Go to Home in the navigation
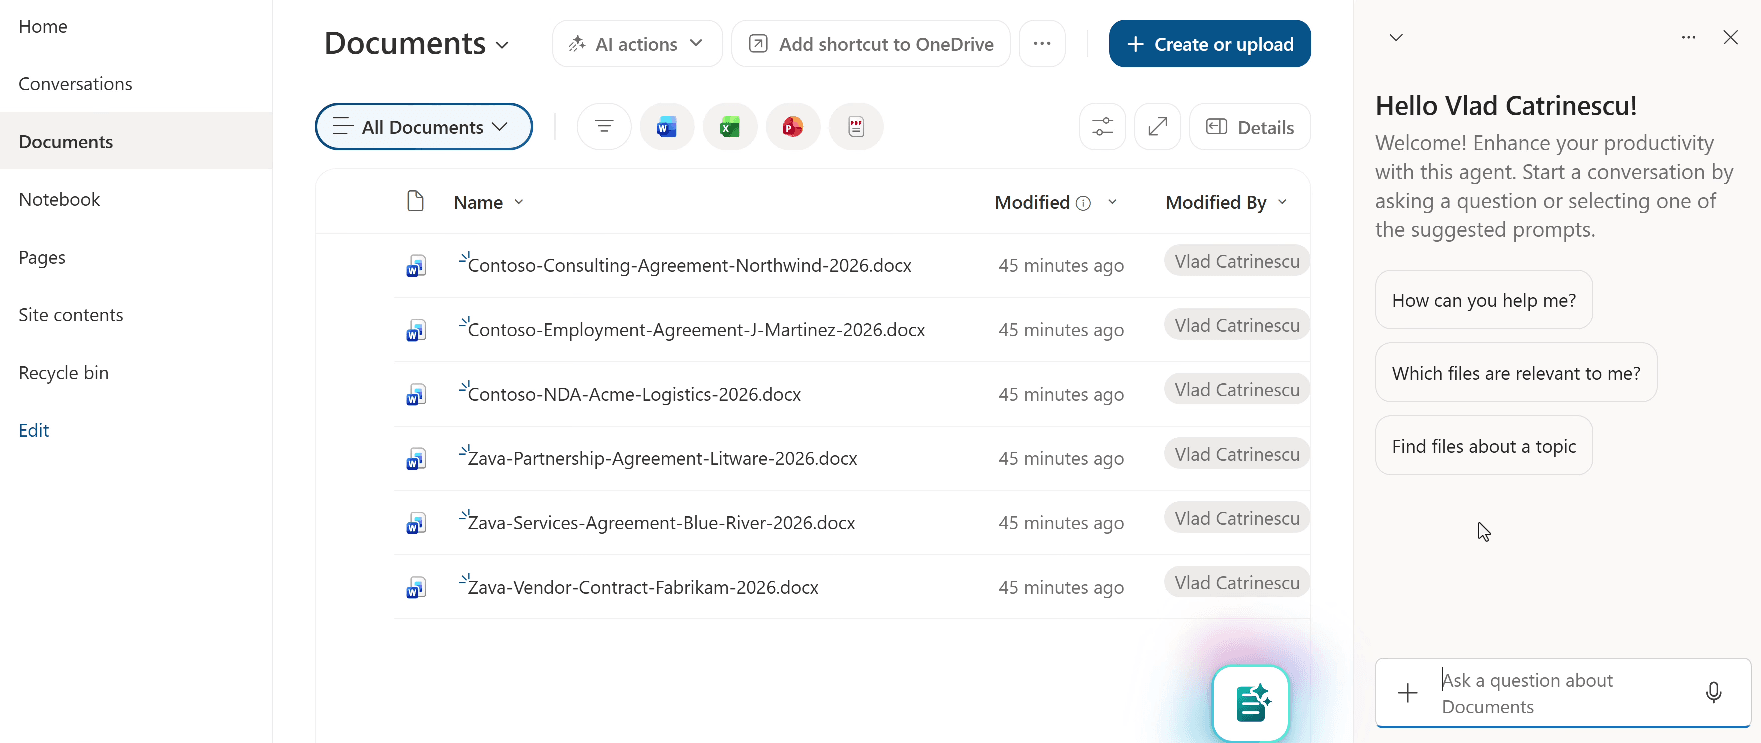This screenshot has height=743, width=1761. tap(43, 27)
